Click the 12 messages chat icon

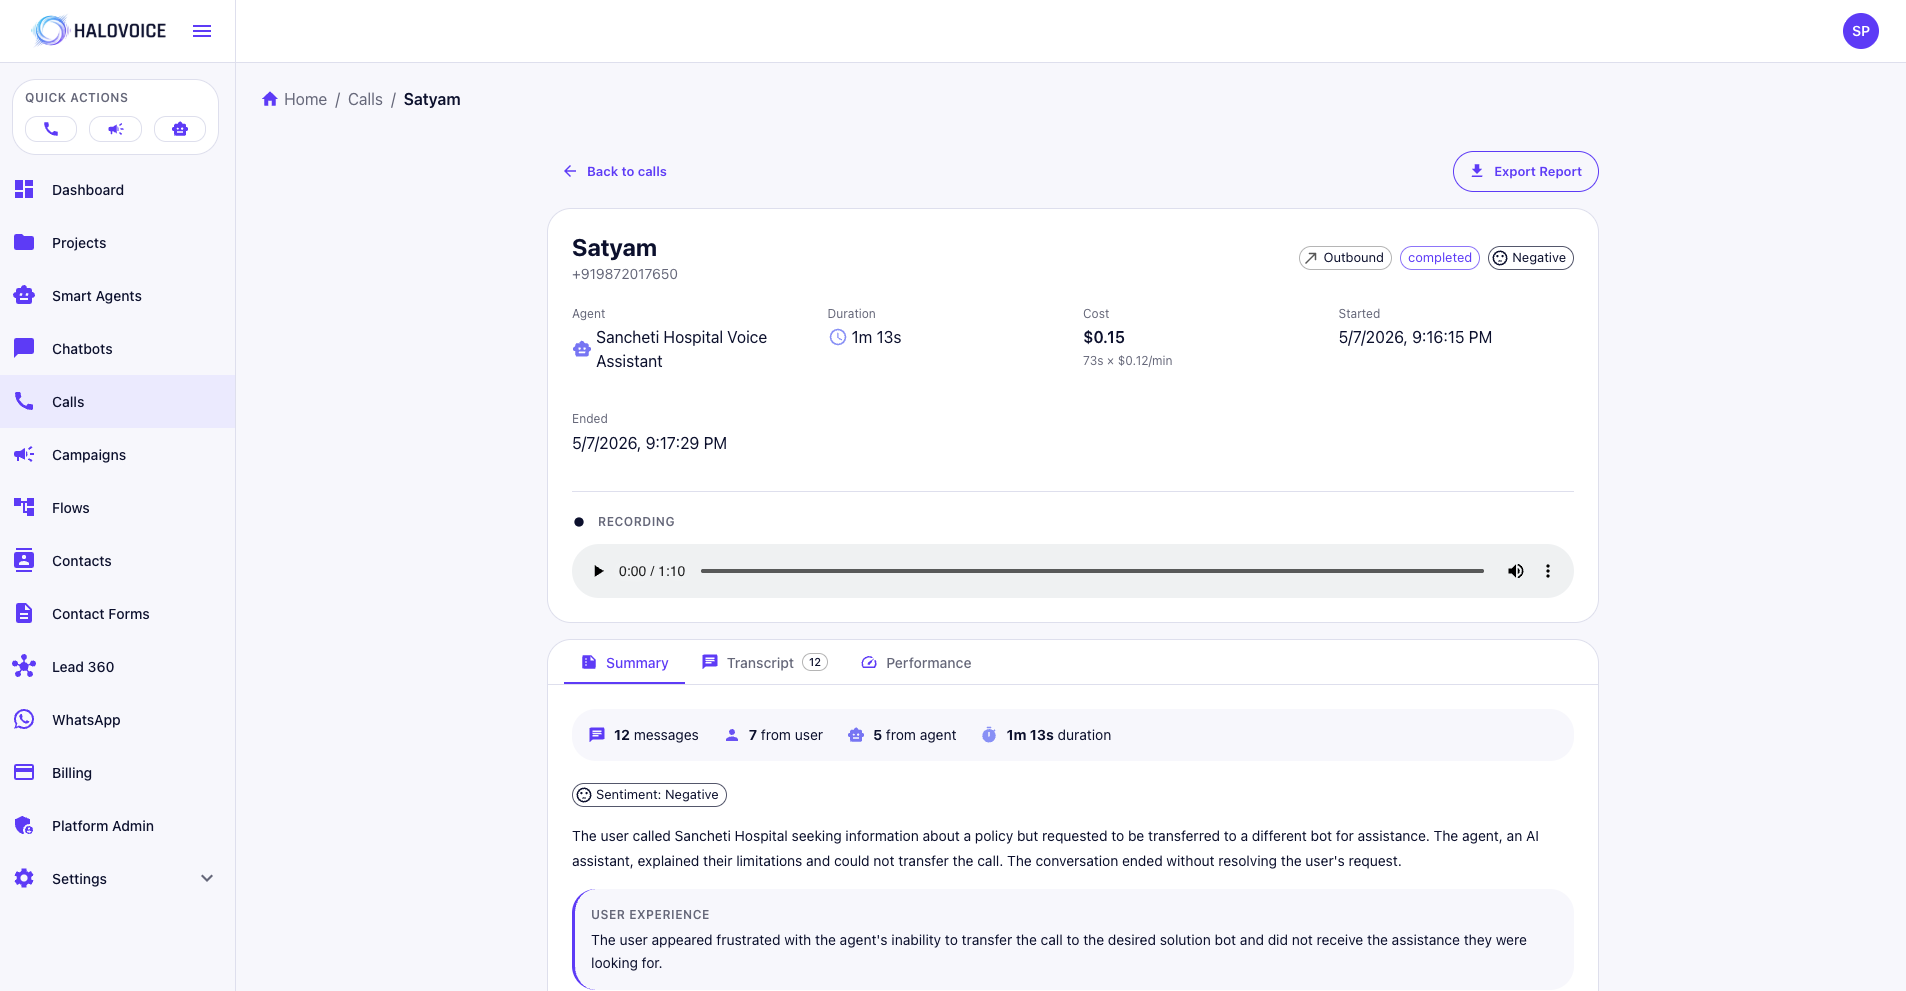597,735
